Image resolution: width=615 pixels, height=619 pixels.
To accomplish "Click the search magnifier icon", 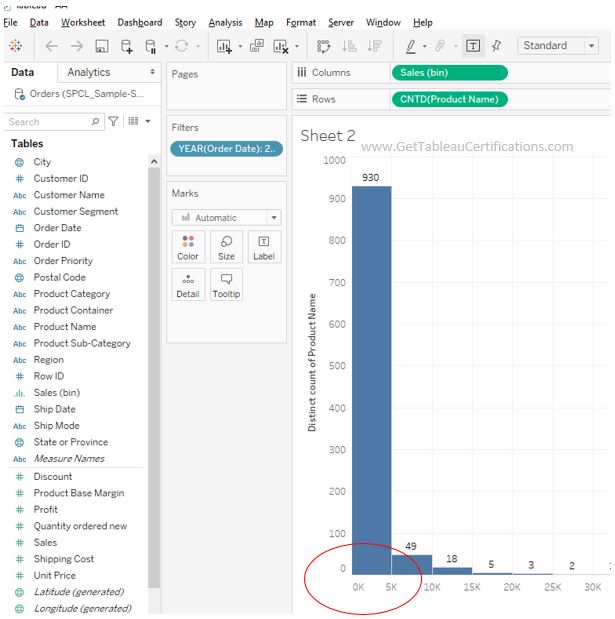I will [x=95, y=121].
